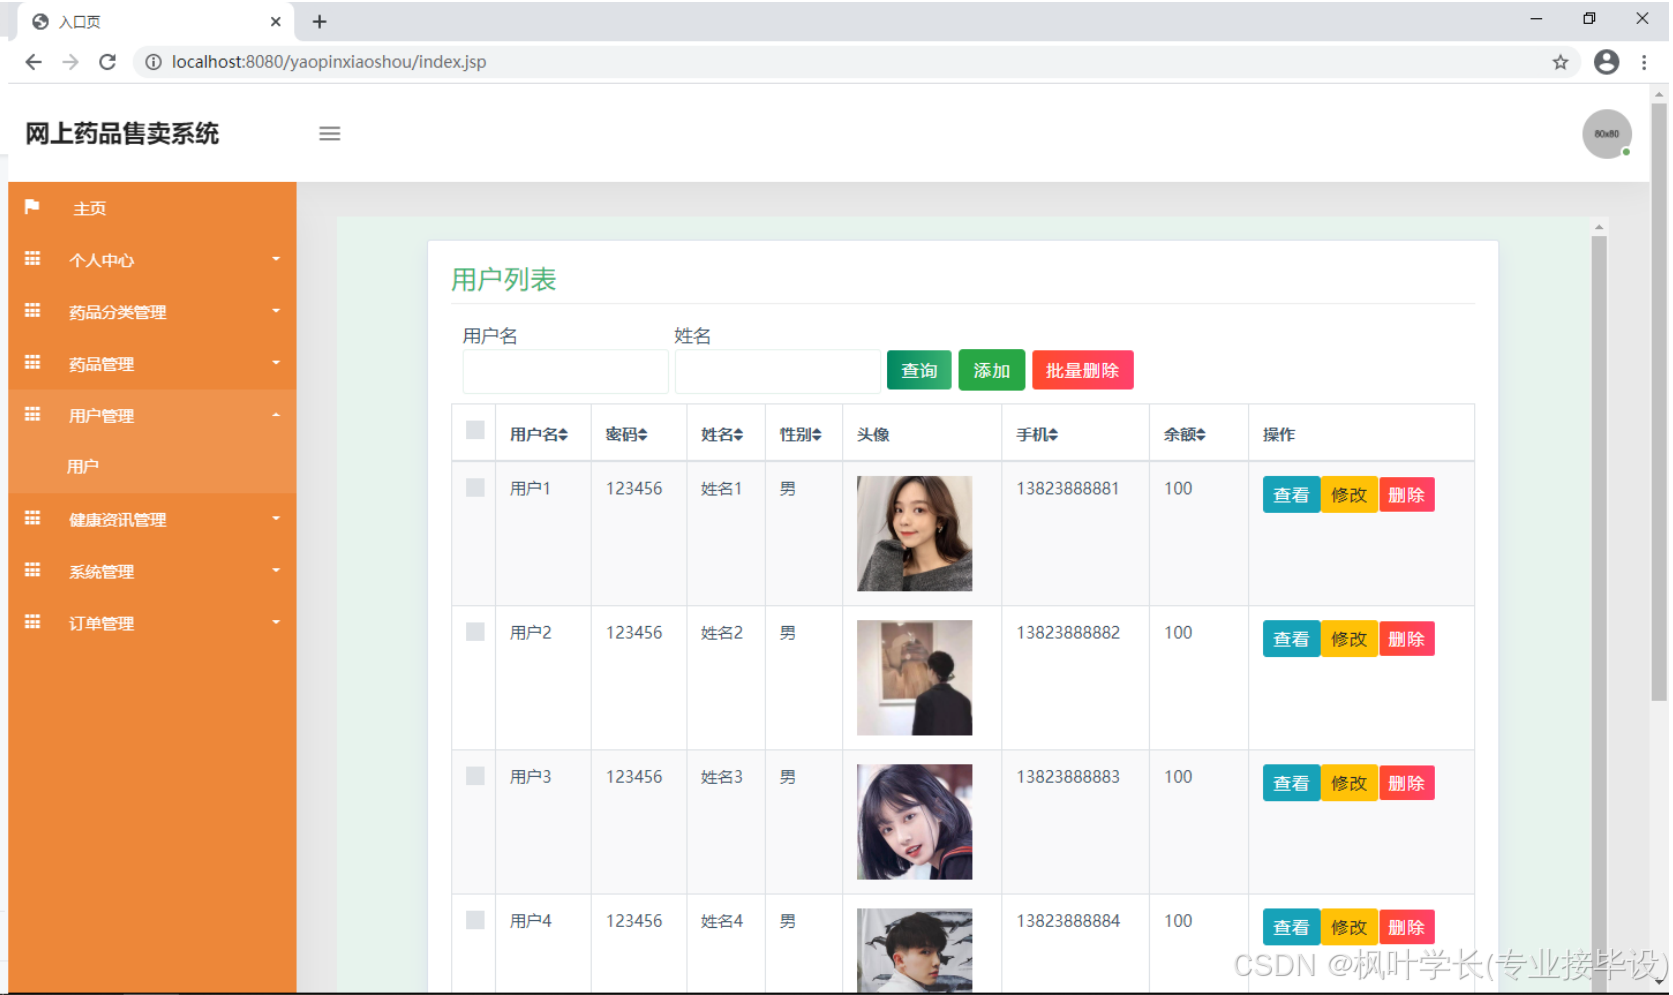Open 用户2 avatar photo thumbnail
Viewport: 1673px width, 995px height.
pos(914,677)
